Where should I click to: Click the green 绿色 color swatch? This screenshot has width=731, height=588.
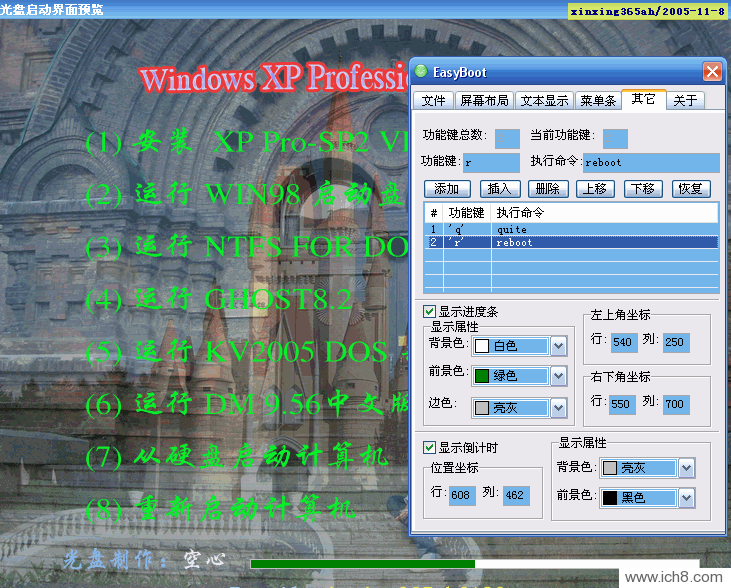tap(482, 376)
